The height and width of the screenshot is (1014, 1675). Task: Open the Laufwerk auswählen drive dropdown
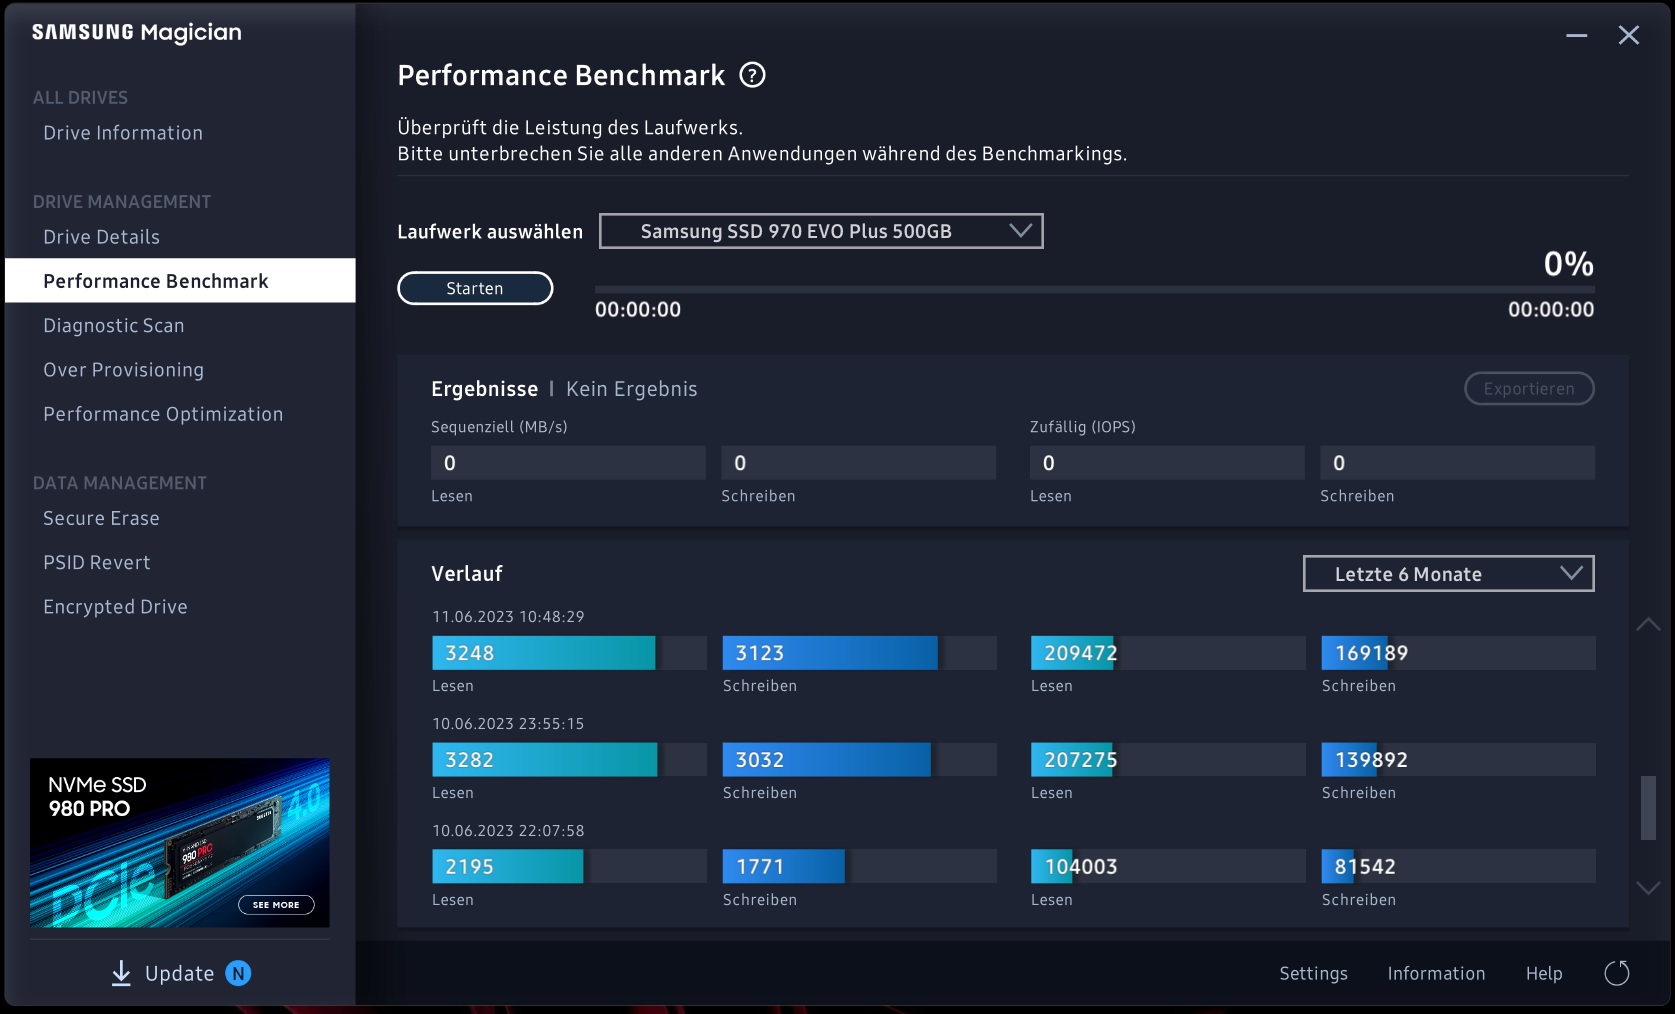(821, 231)
